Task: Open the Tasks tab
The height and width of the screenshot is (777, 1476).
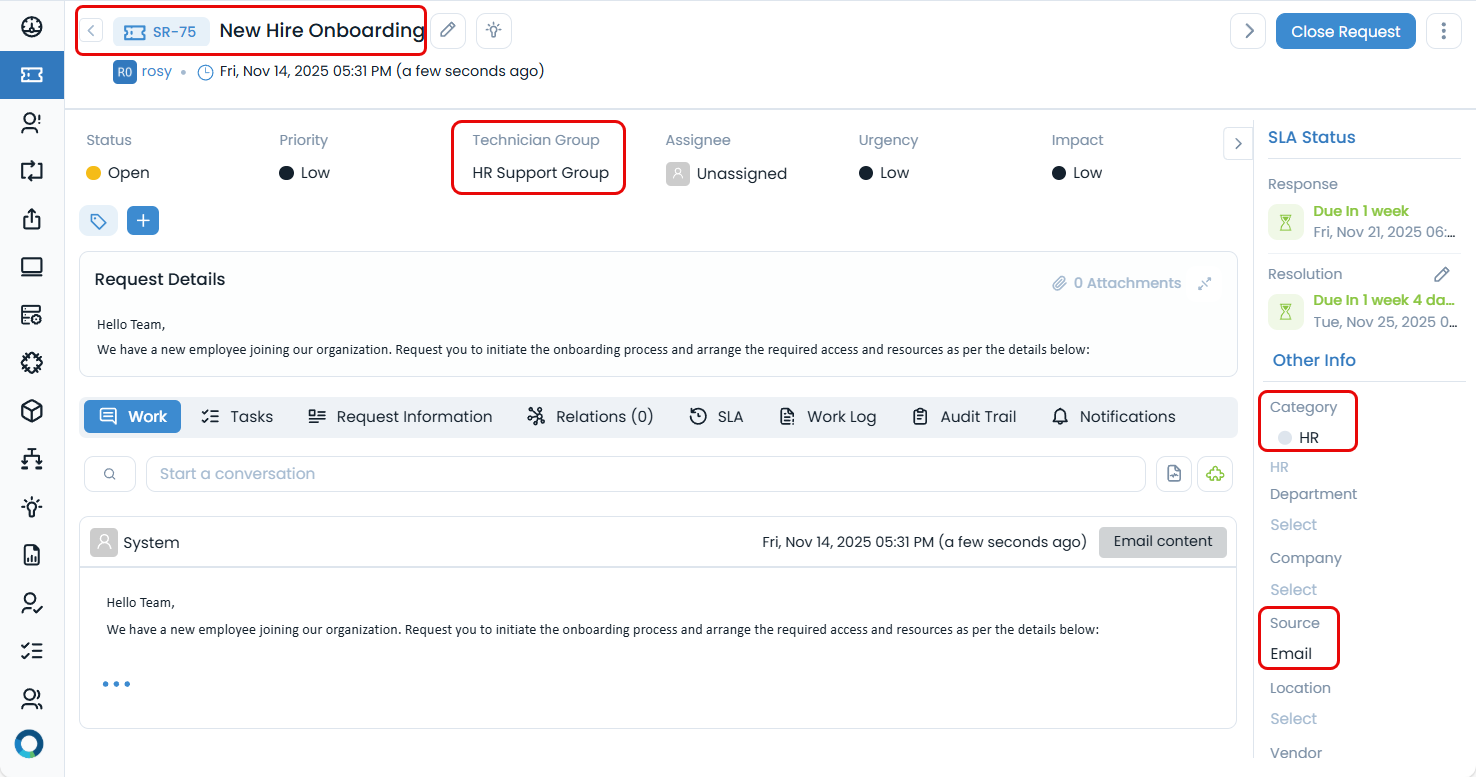Action: (x=237, y=417)
